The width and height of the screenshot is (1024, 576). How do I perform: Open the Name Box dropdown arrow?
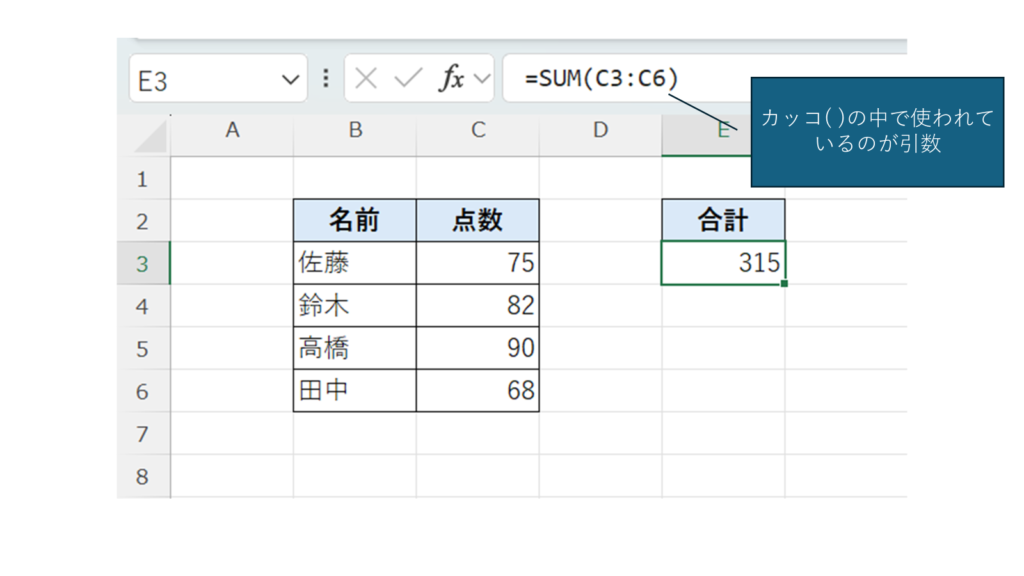tap(291, 80)
